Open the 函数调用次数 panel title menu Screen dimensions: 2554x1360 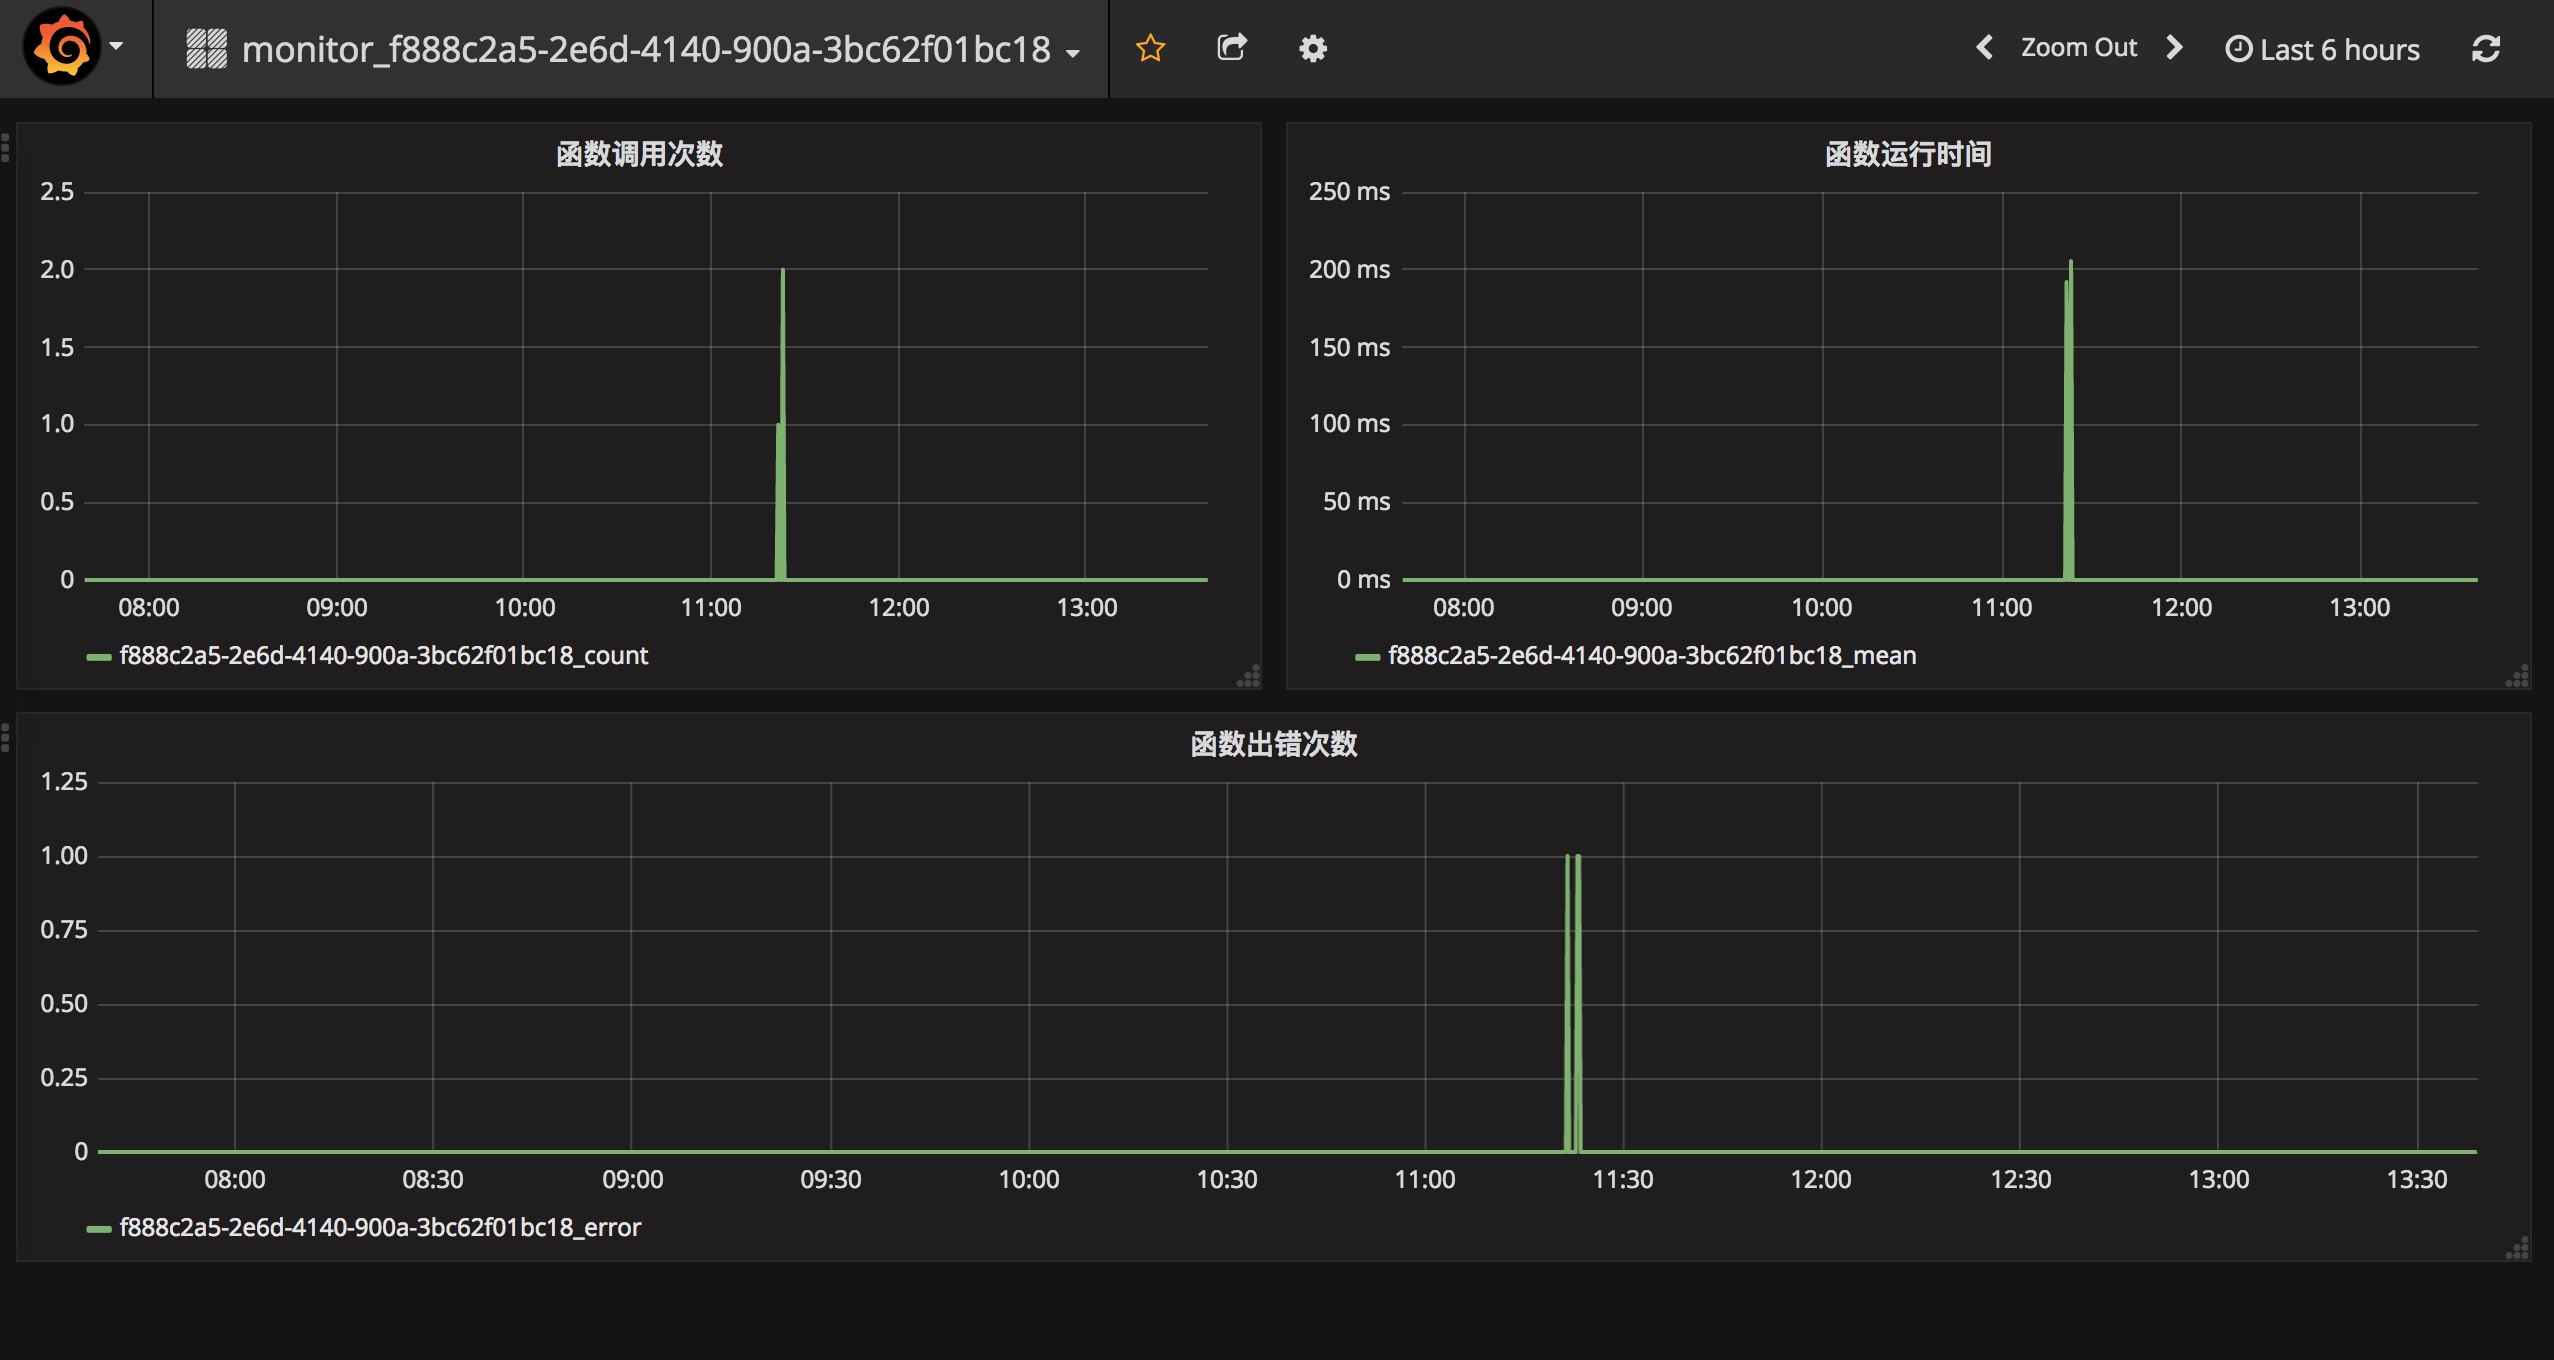tap(639, 154)
